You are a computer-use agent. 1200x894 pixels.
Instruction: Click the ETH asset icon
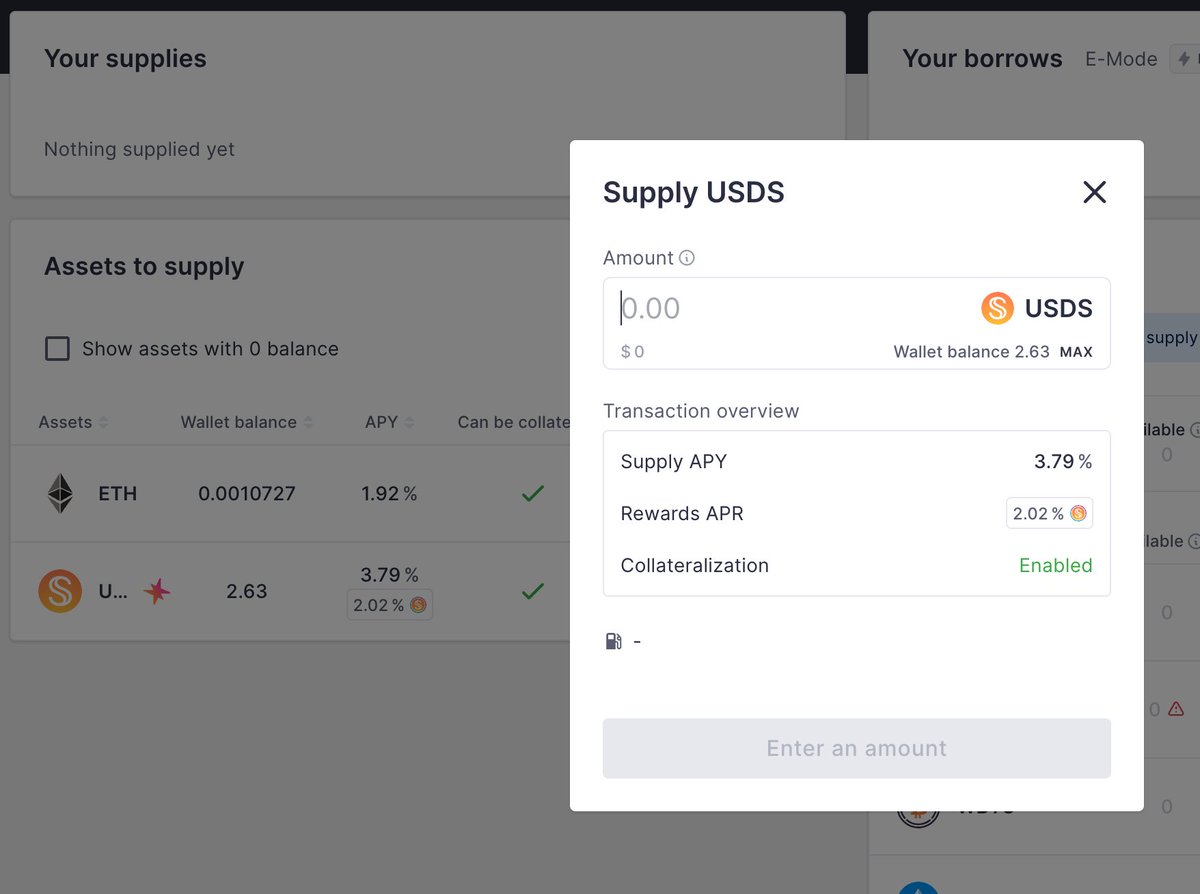point(60,494)
